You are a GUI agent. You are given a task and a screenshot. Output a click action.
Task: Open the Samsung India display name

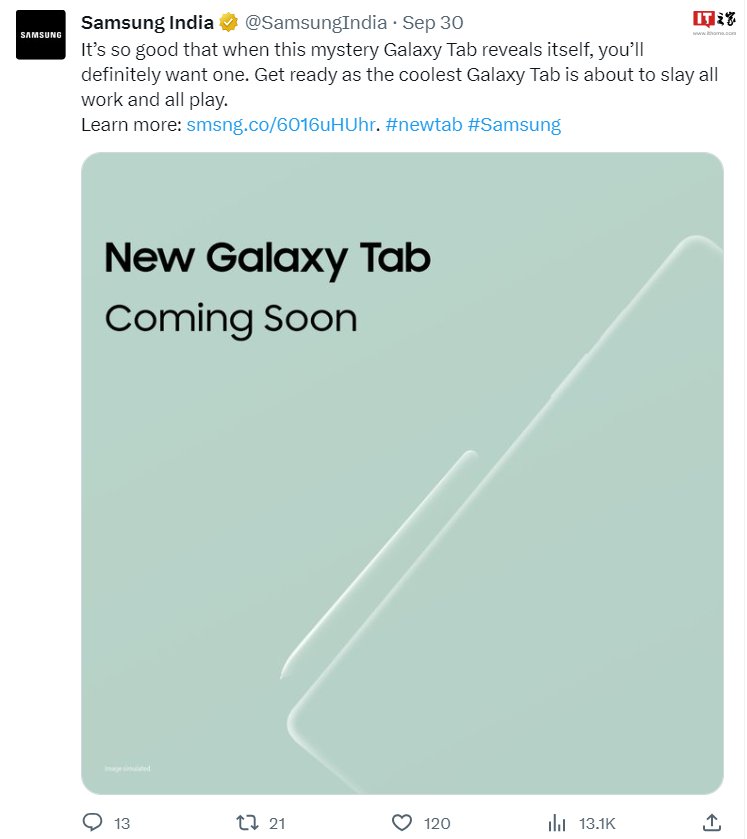[147, 23]
